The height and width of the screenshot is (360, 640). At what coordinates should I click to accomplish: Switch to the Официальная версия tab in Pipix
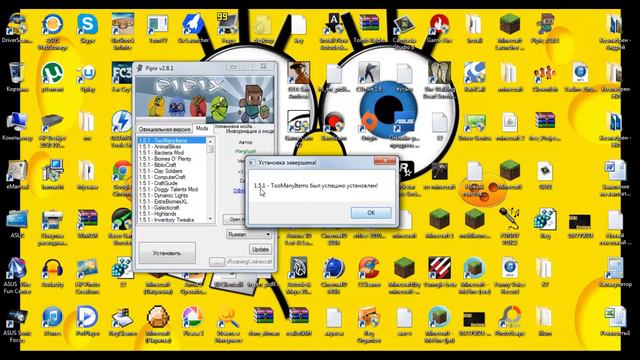164,129
